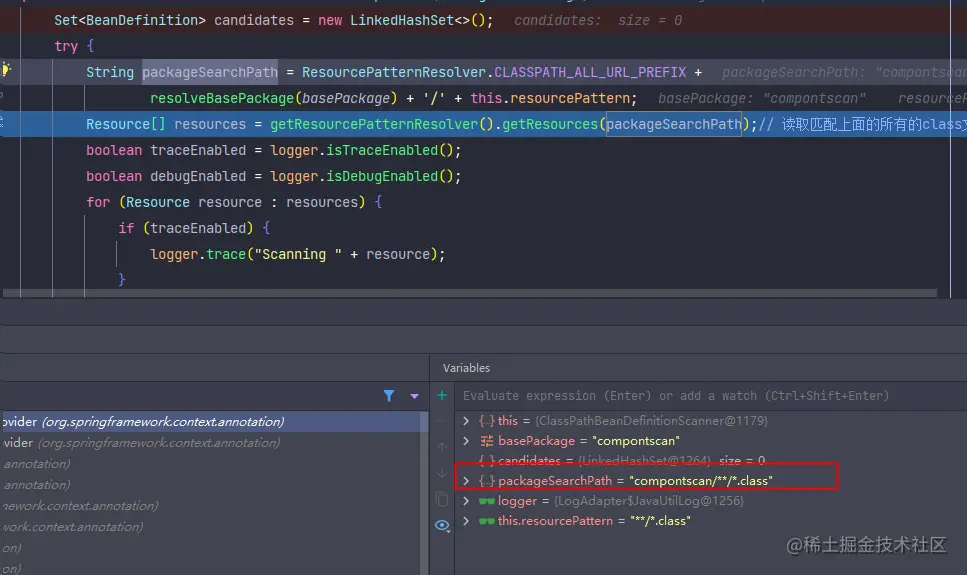Expand the logger variable node
The height and width of the screenshot is (575, 967).
point(466,500)
